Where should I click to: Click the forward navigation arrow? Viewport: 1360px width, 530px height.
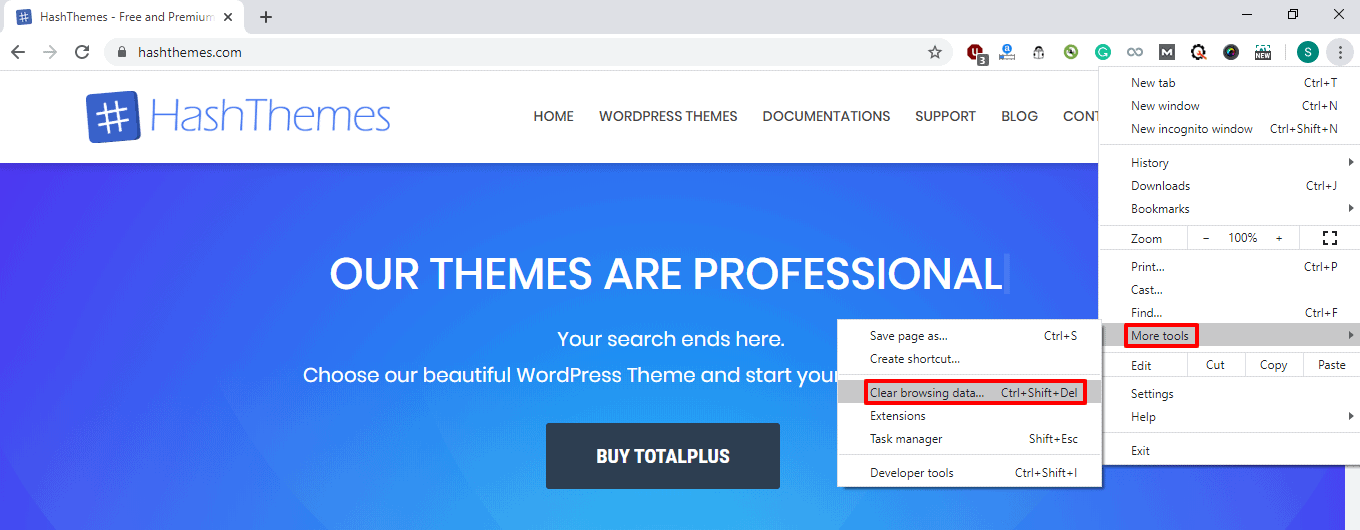[50, 52]
